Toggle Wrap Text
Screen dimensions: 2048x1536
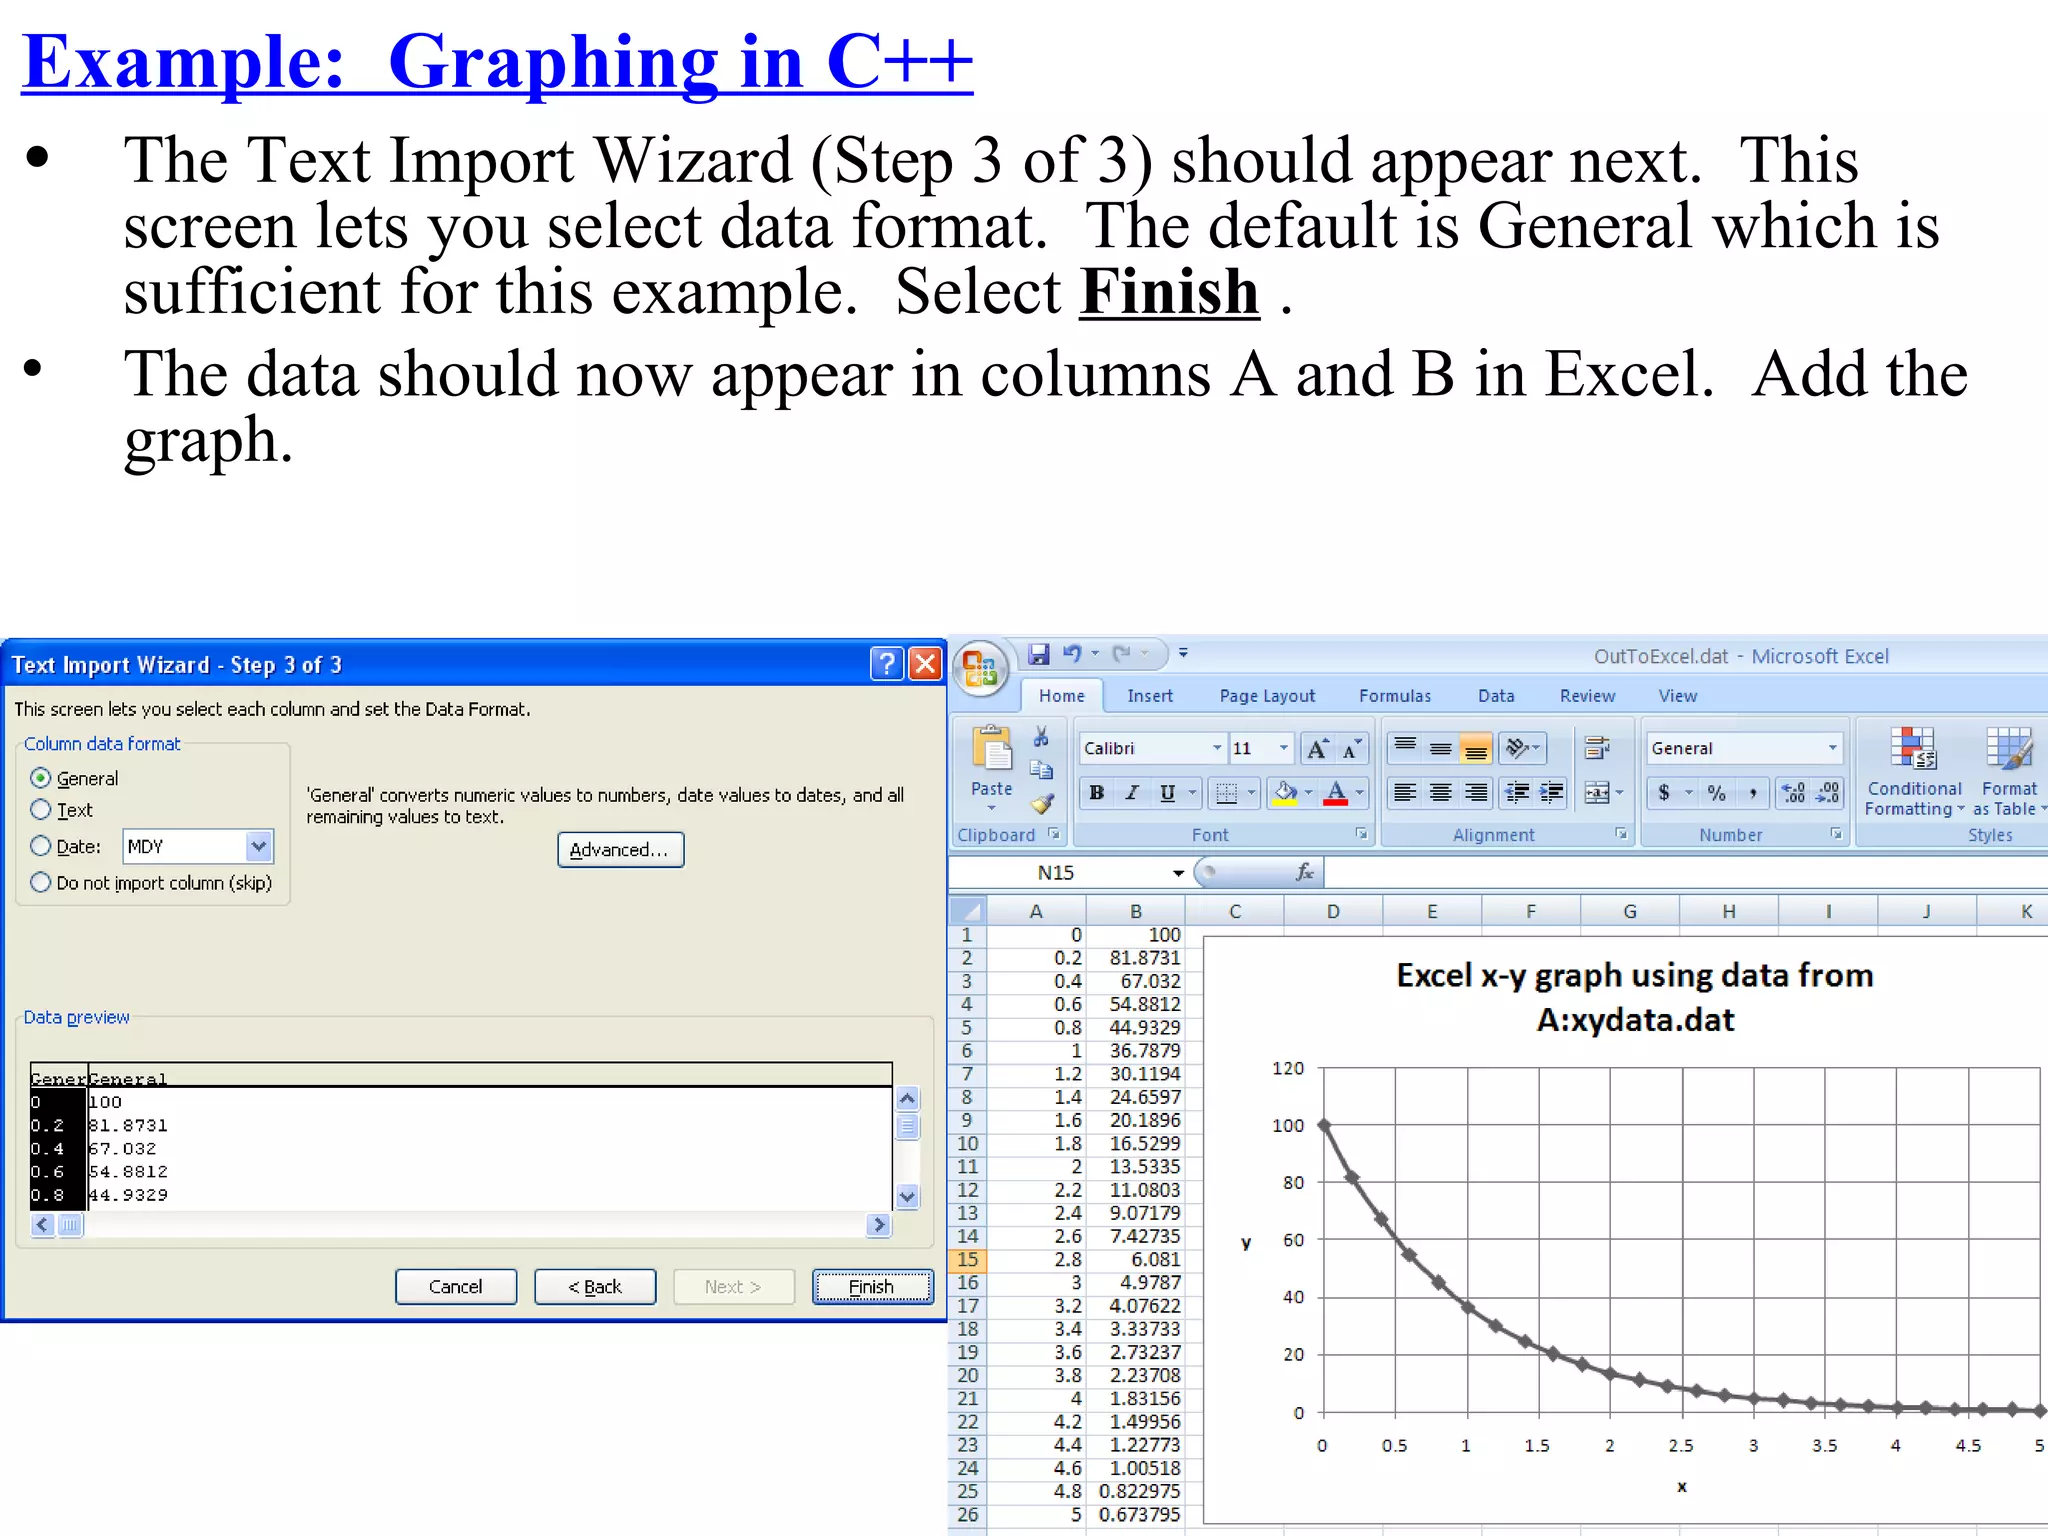(x=1597, y=747)
